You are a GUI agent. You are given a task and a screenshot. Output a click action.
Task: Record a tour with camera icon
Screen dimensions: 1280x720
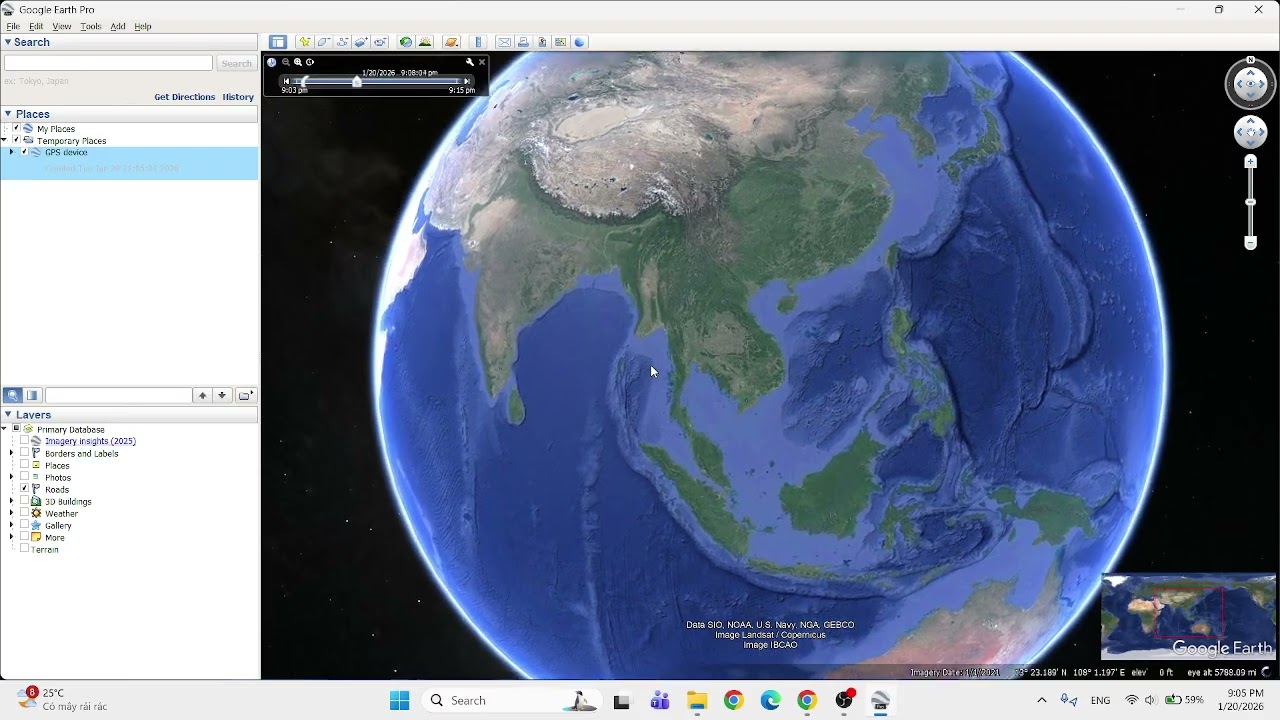coord(380,42)
